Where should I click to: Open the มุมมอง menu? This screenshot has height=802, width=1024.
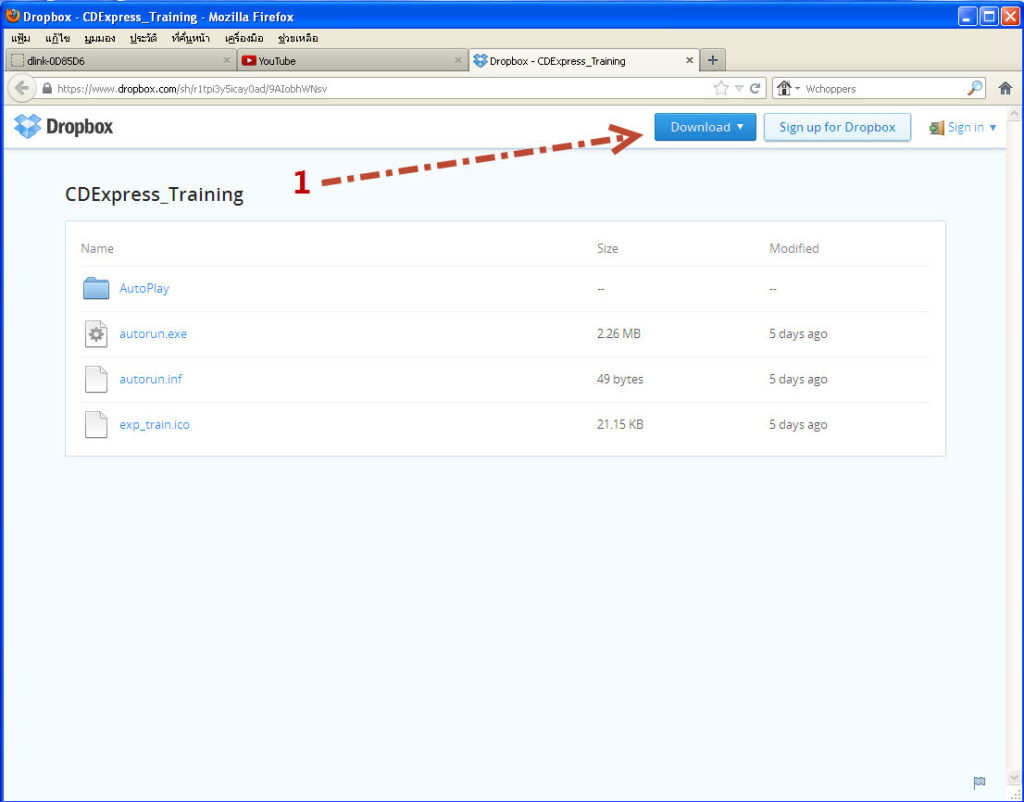100,38
